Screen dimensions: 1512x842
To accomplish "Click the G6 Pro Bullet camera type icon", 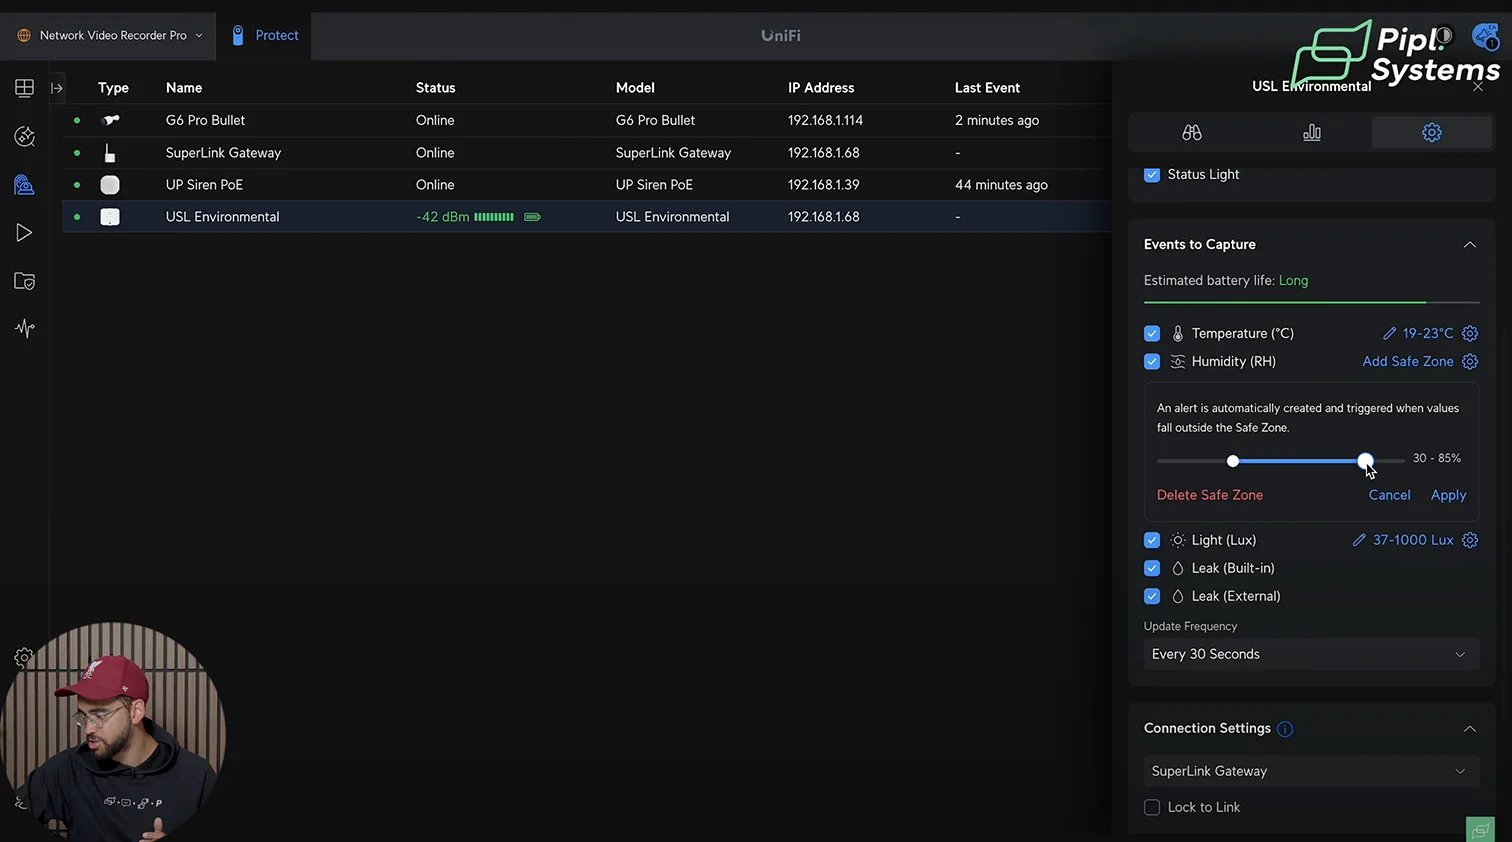I will (x=111, y=120).
